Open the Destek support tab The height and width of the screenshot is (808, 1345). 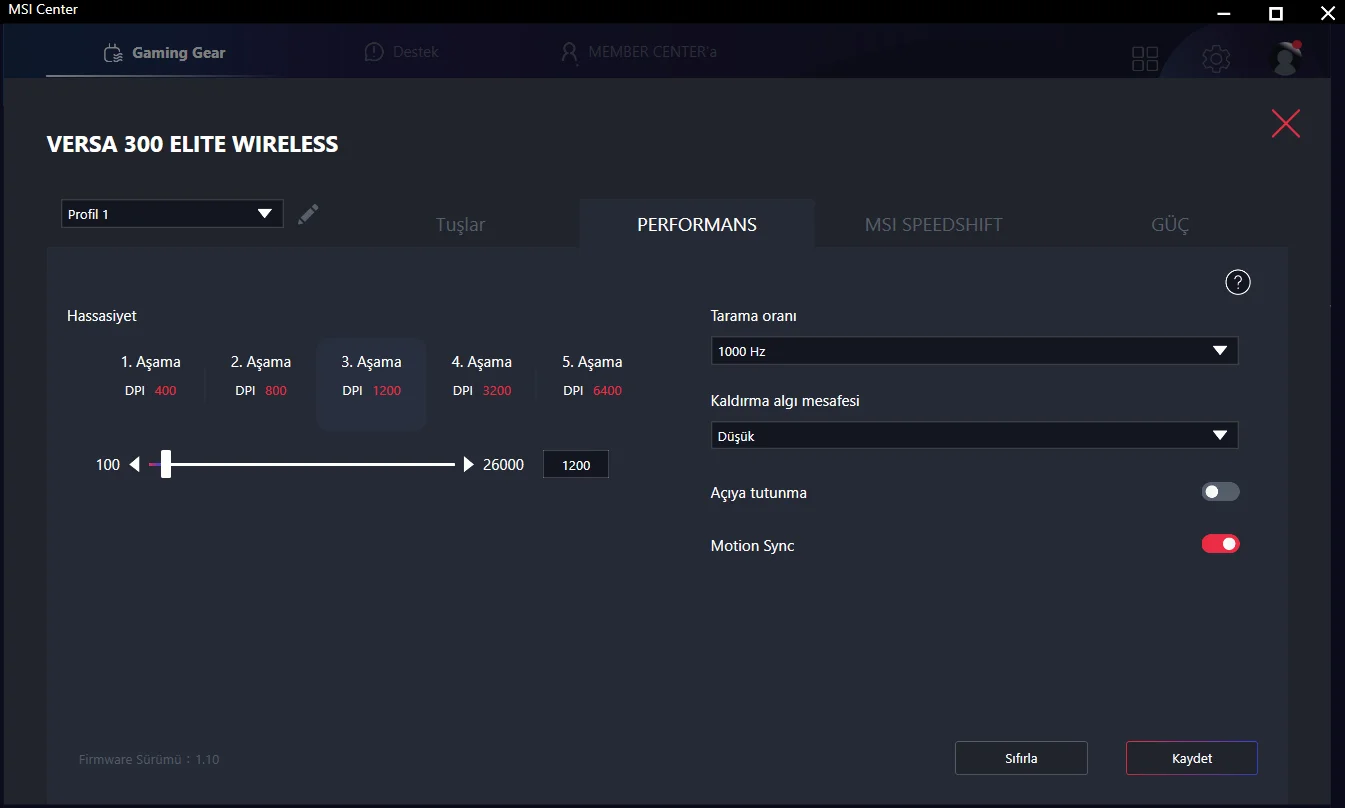coord(401,52)
